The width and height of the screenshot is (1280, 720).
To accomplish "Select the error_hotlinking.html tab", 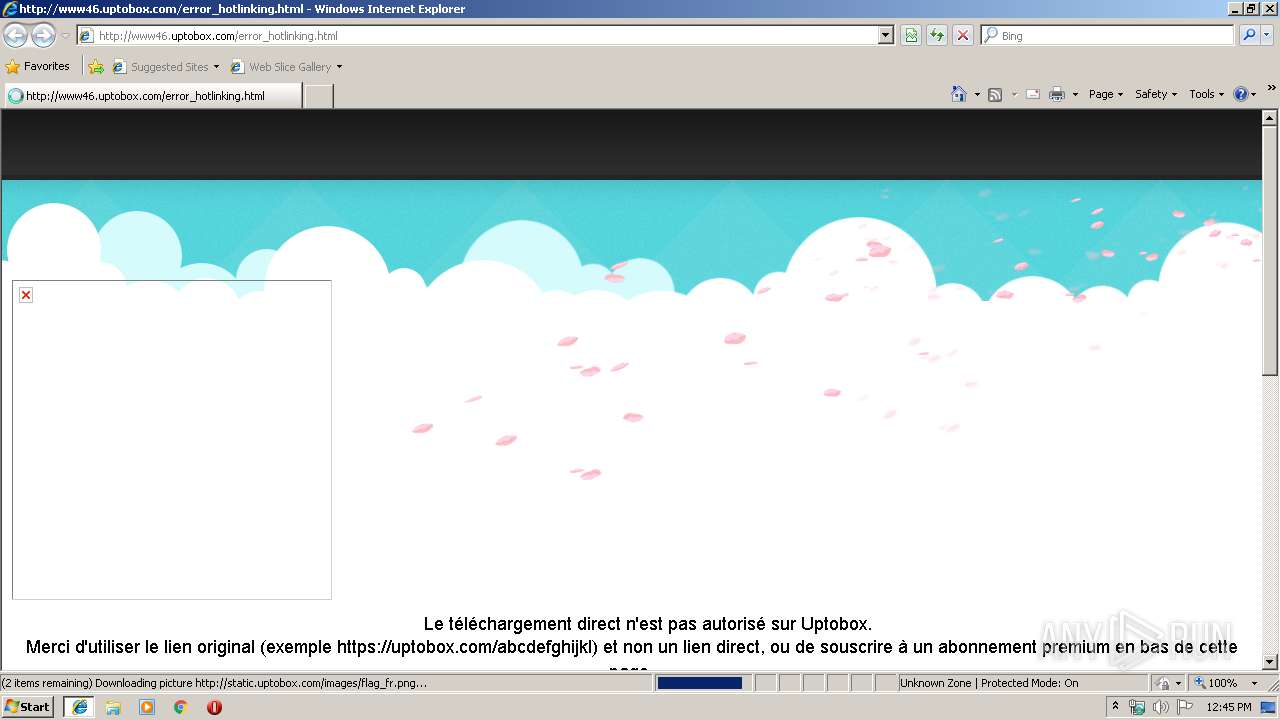I will 153,96.
